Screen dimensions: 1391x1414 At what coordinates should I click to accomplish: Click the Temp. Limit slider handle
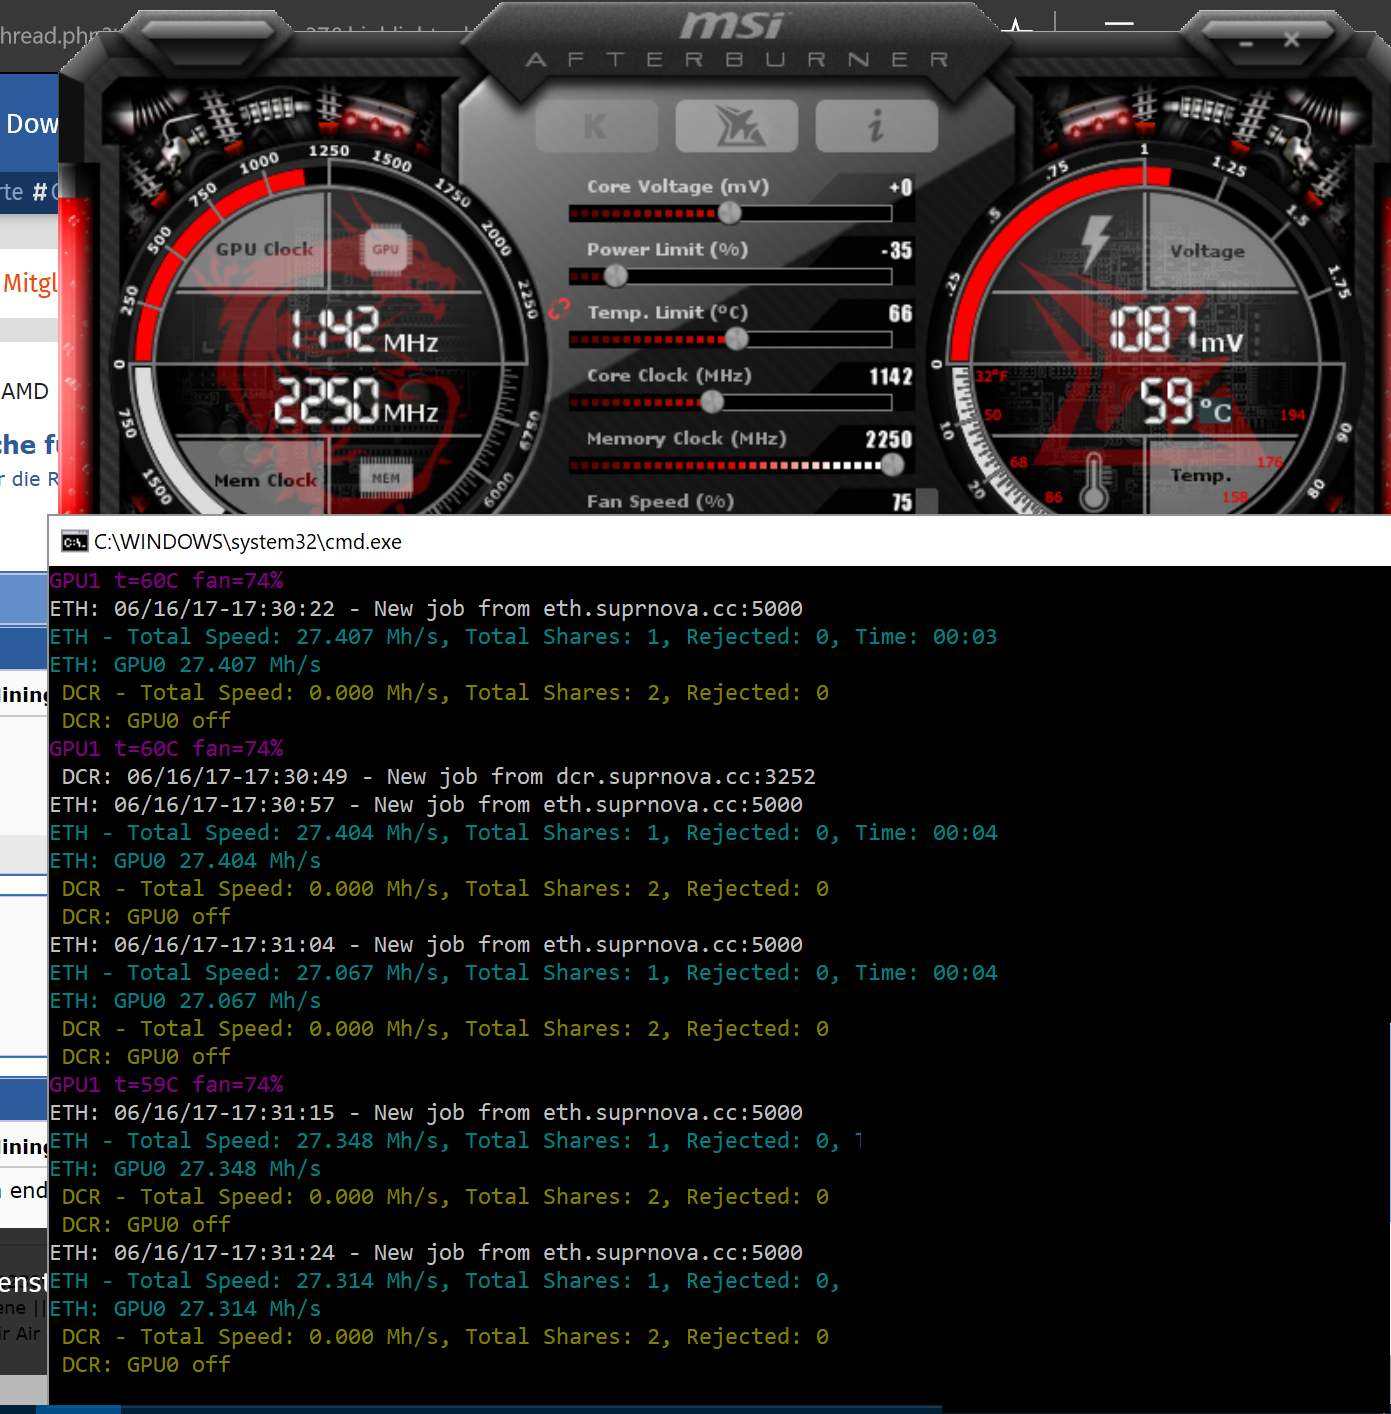(x=737, y=339)
